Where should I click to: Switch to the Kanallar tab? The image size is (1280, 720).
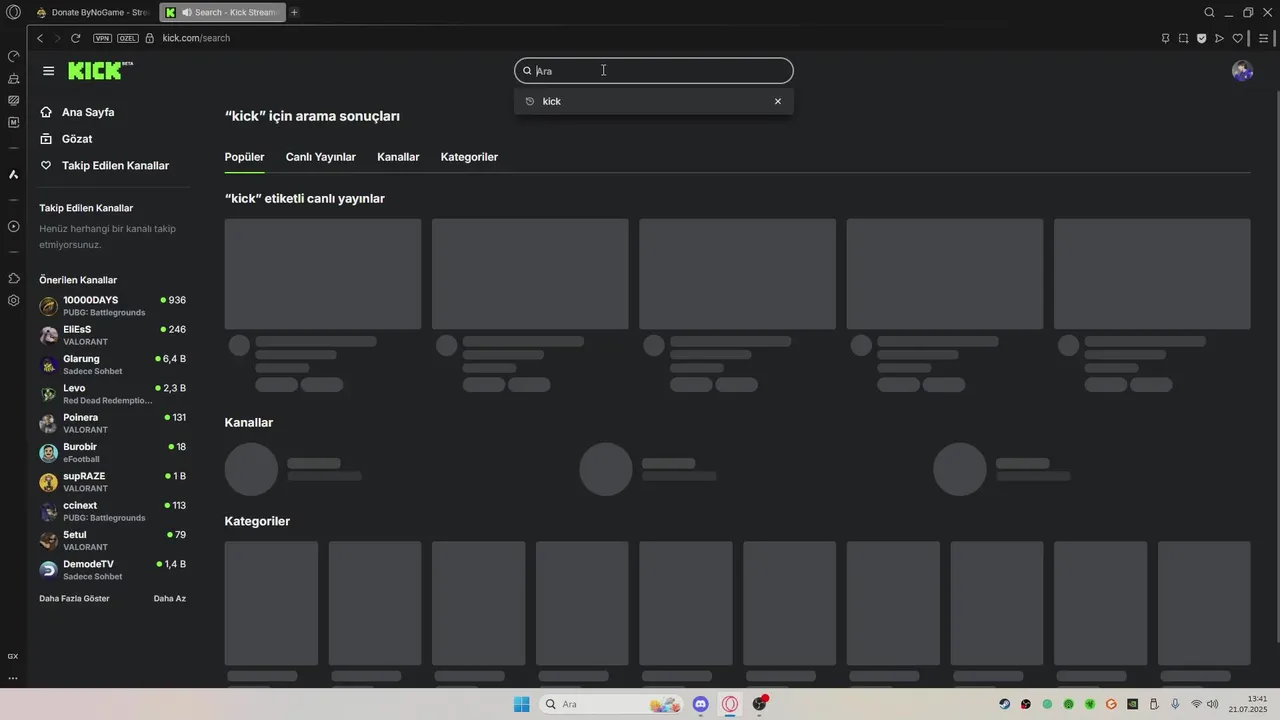click(x=398, y=157)
